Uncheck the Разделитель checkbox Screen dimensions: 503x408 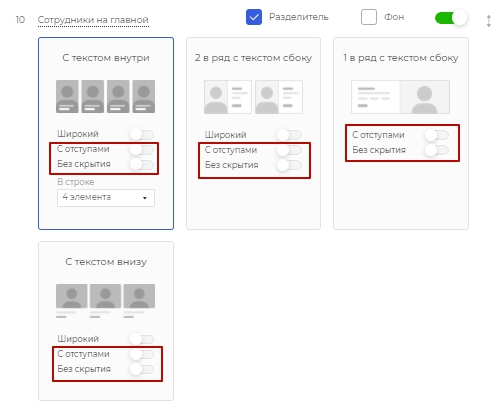[x=254, y=17]
